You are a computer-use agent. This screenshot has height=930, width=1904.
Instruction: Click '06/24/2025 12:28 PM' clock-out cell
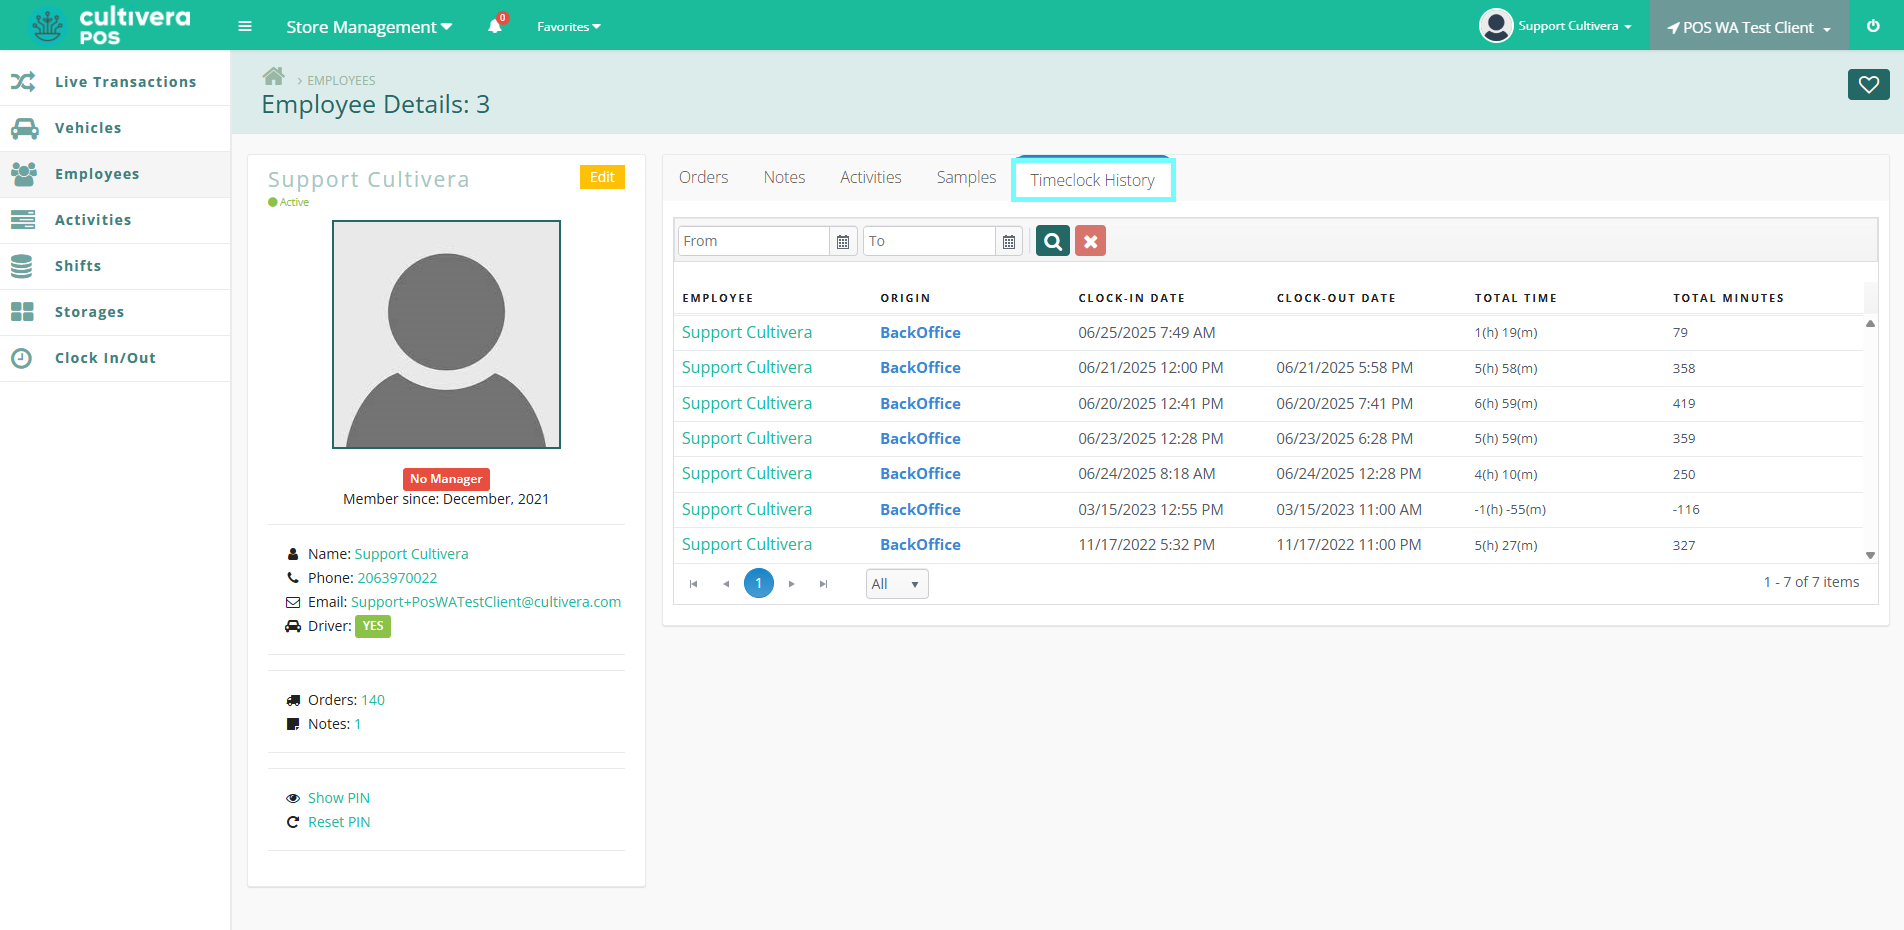pyautogui.click(x=1349, y=474)
